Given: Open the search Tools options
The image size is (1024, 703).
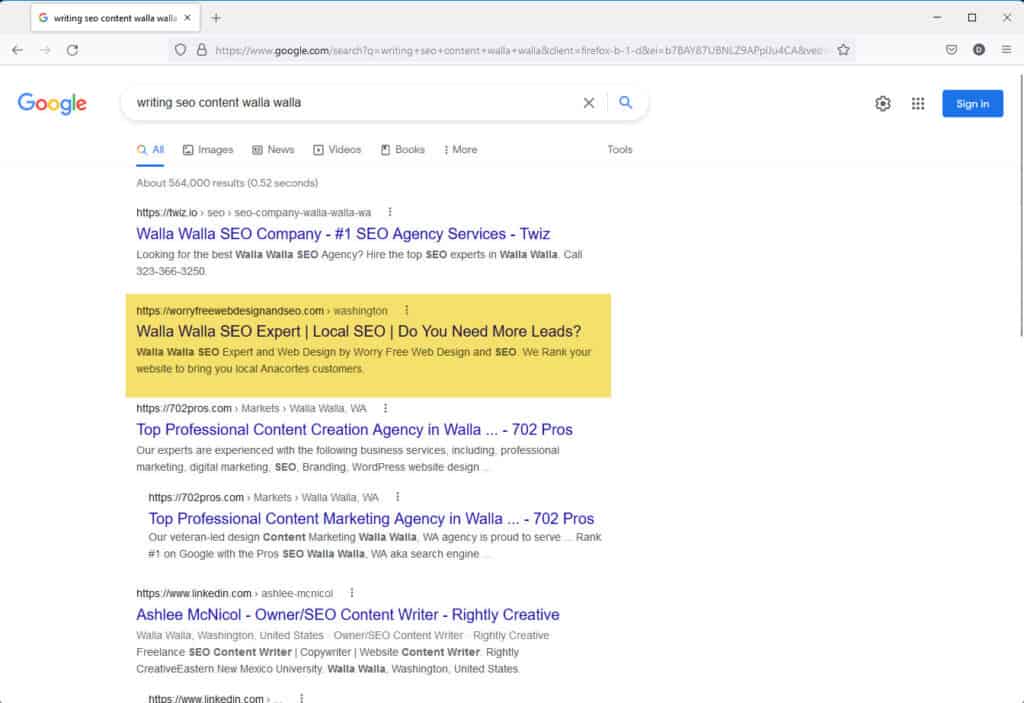Looking at the screenshot, I should click(620, 150).
